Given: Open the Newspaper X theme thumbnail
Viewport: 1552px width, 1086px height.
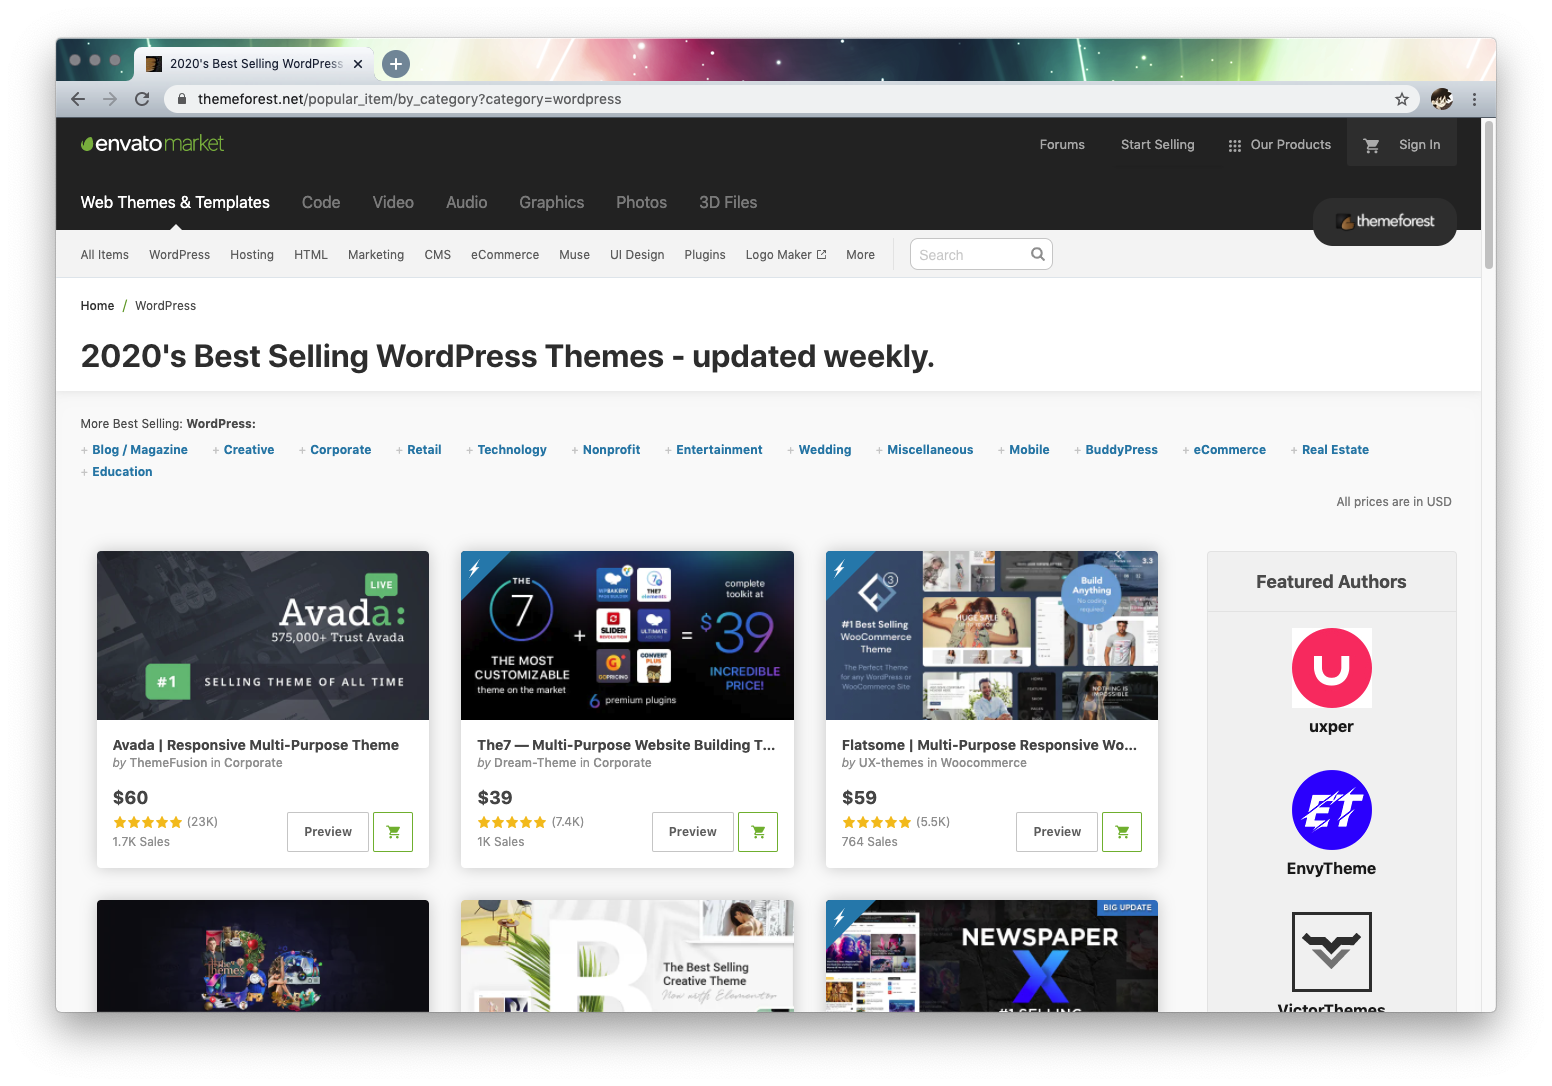Looking at the screenshot, I should coord(992,956).
